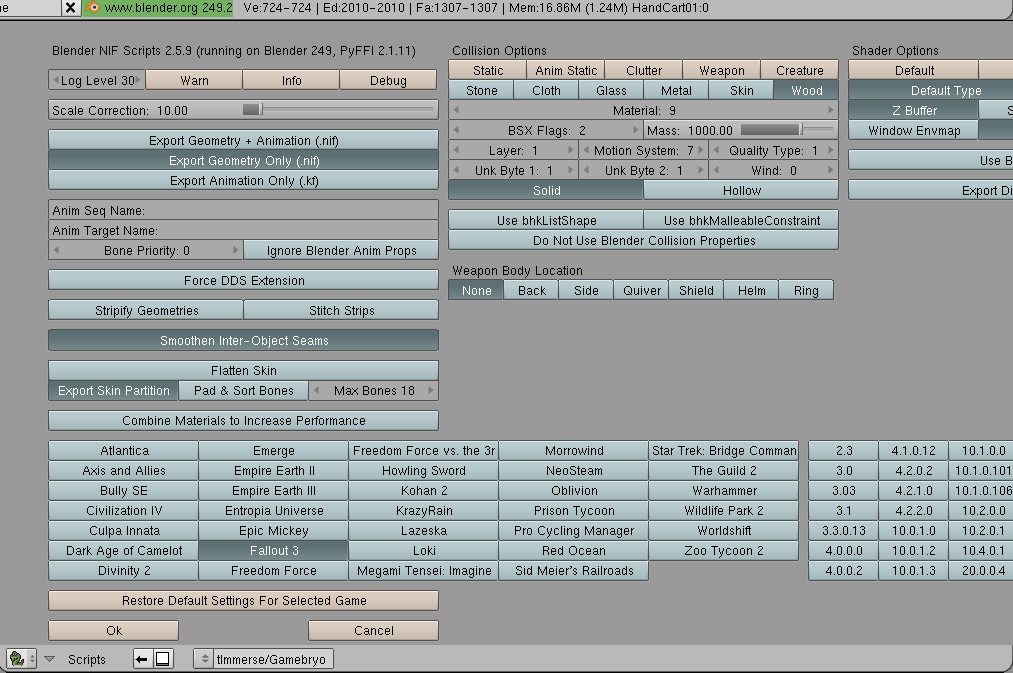The width and height of the screenshot is (1013, 673).
Task: Confirm export with the Ok button
Action: point(114,630)
